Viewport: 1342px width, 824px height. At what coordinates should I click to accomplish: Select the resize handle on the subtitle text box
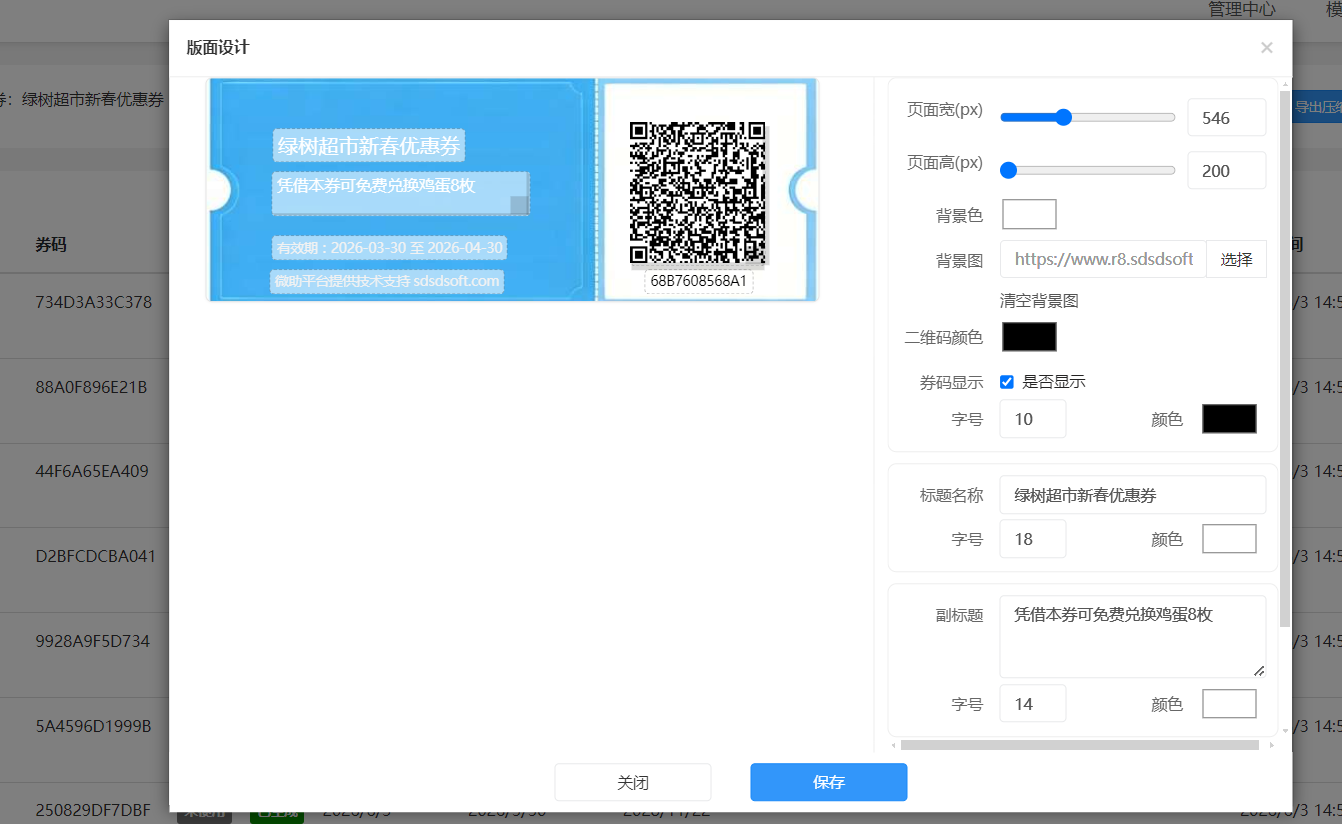coord(519,205)
